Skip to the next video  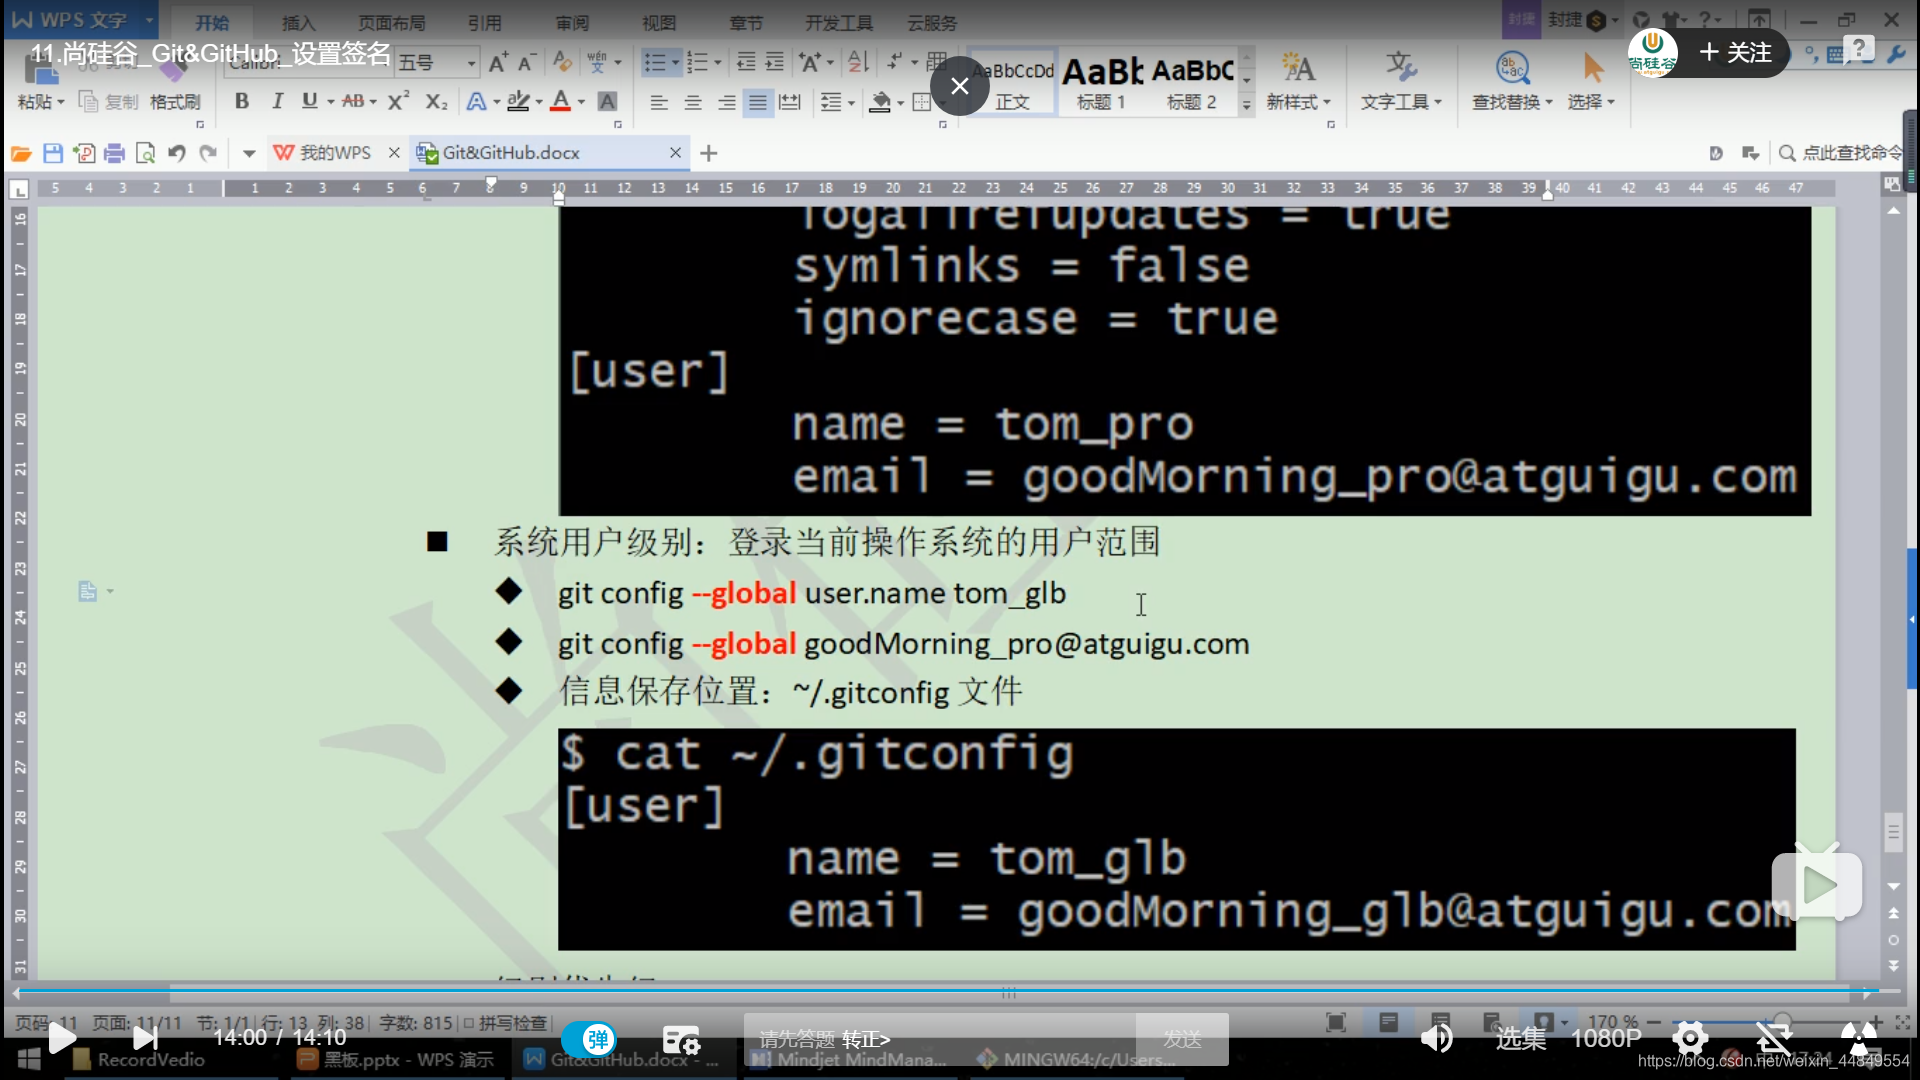coord(146,1038)
